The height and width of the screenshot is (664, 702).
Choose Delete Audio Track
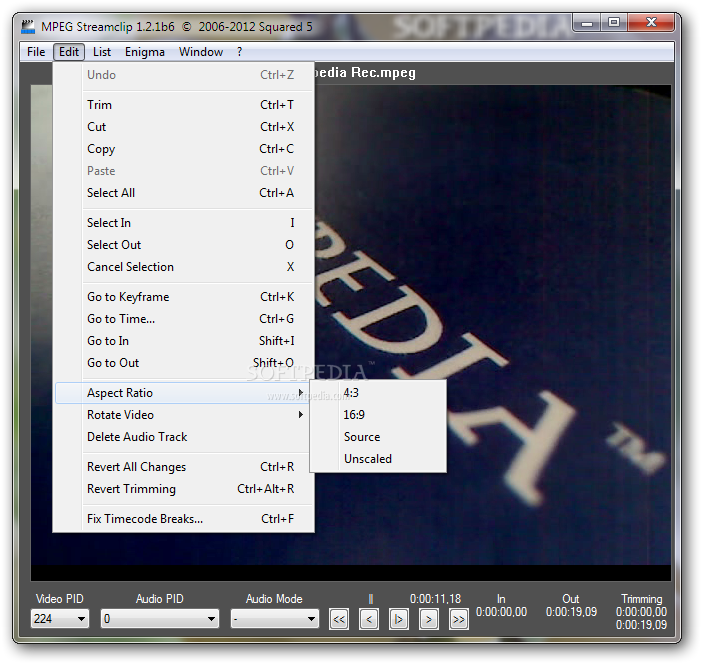click(183, 437)
